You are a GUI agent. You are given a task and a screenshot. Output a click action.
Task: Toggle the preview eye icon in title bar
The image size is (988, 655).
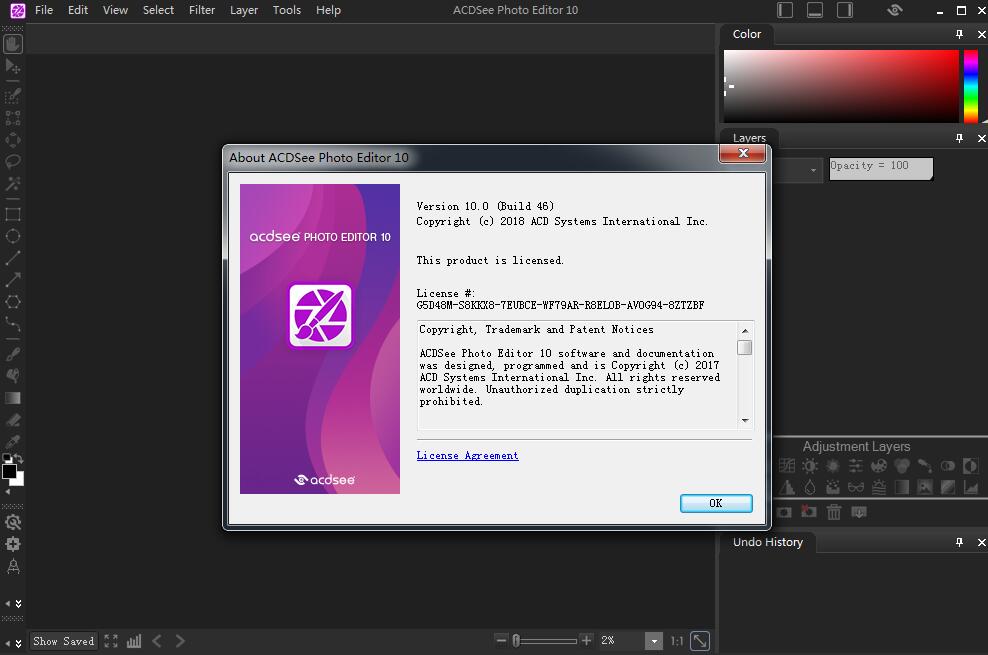point(895,10)
